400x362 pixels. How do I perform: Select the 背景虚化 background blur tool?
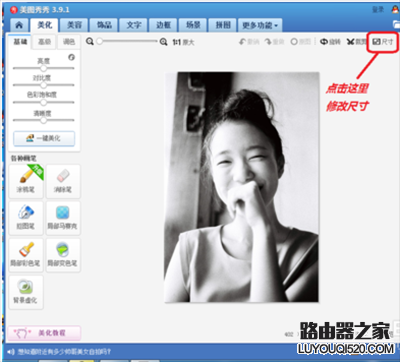pos(26,292)
